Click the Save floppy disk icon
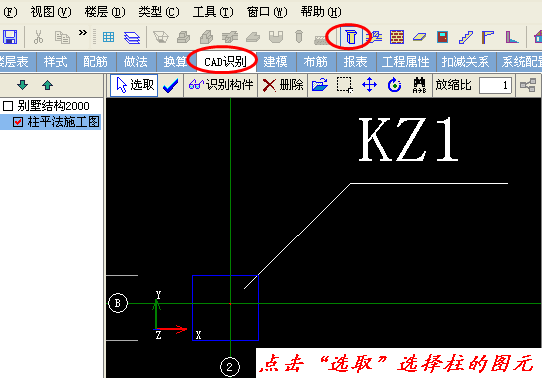The width and height of the screenshot is (542, 378). [10, 37]
